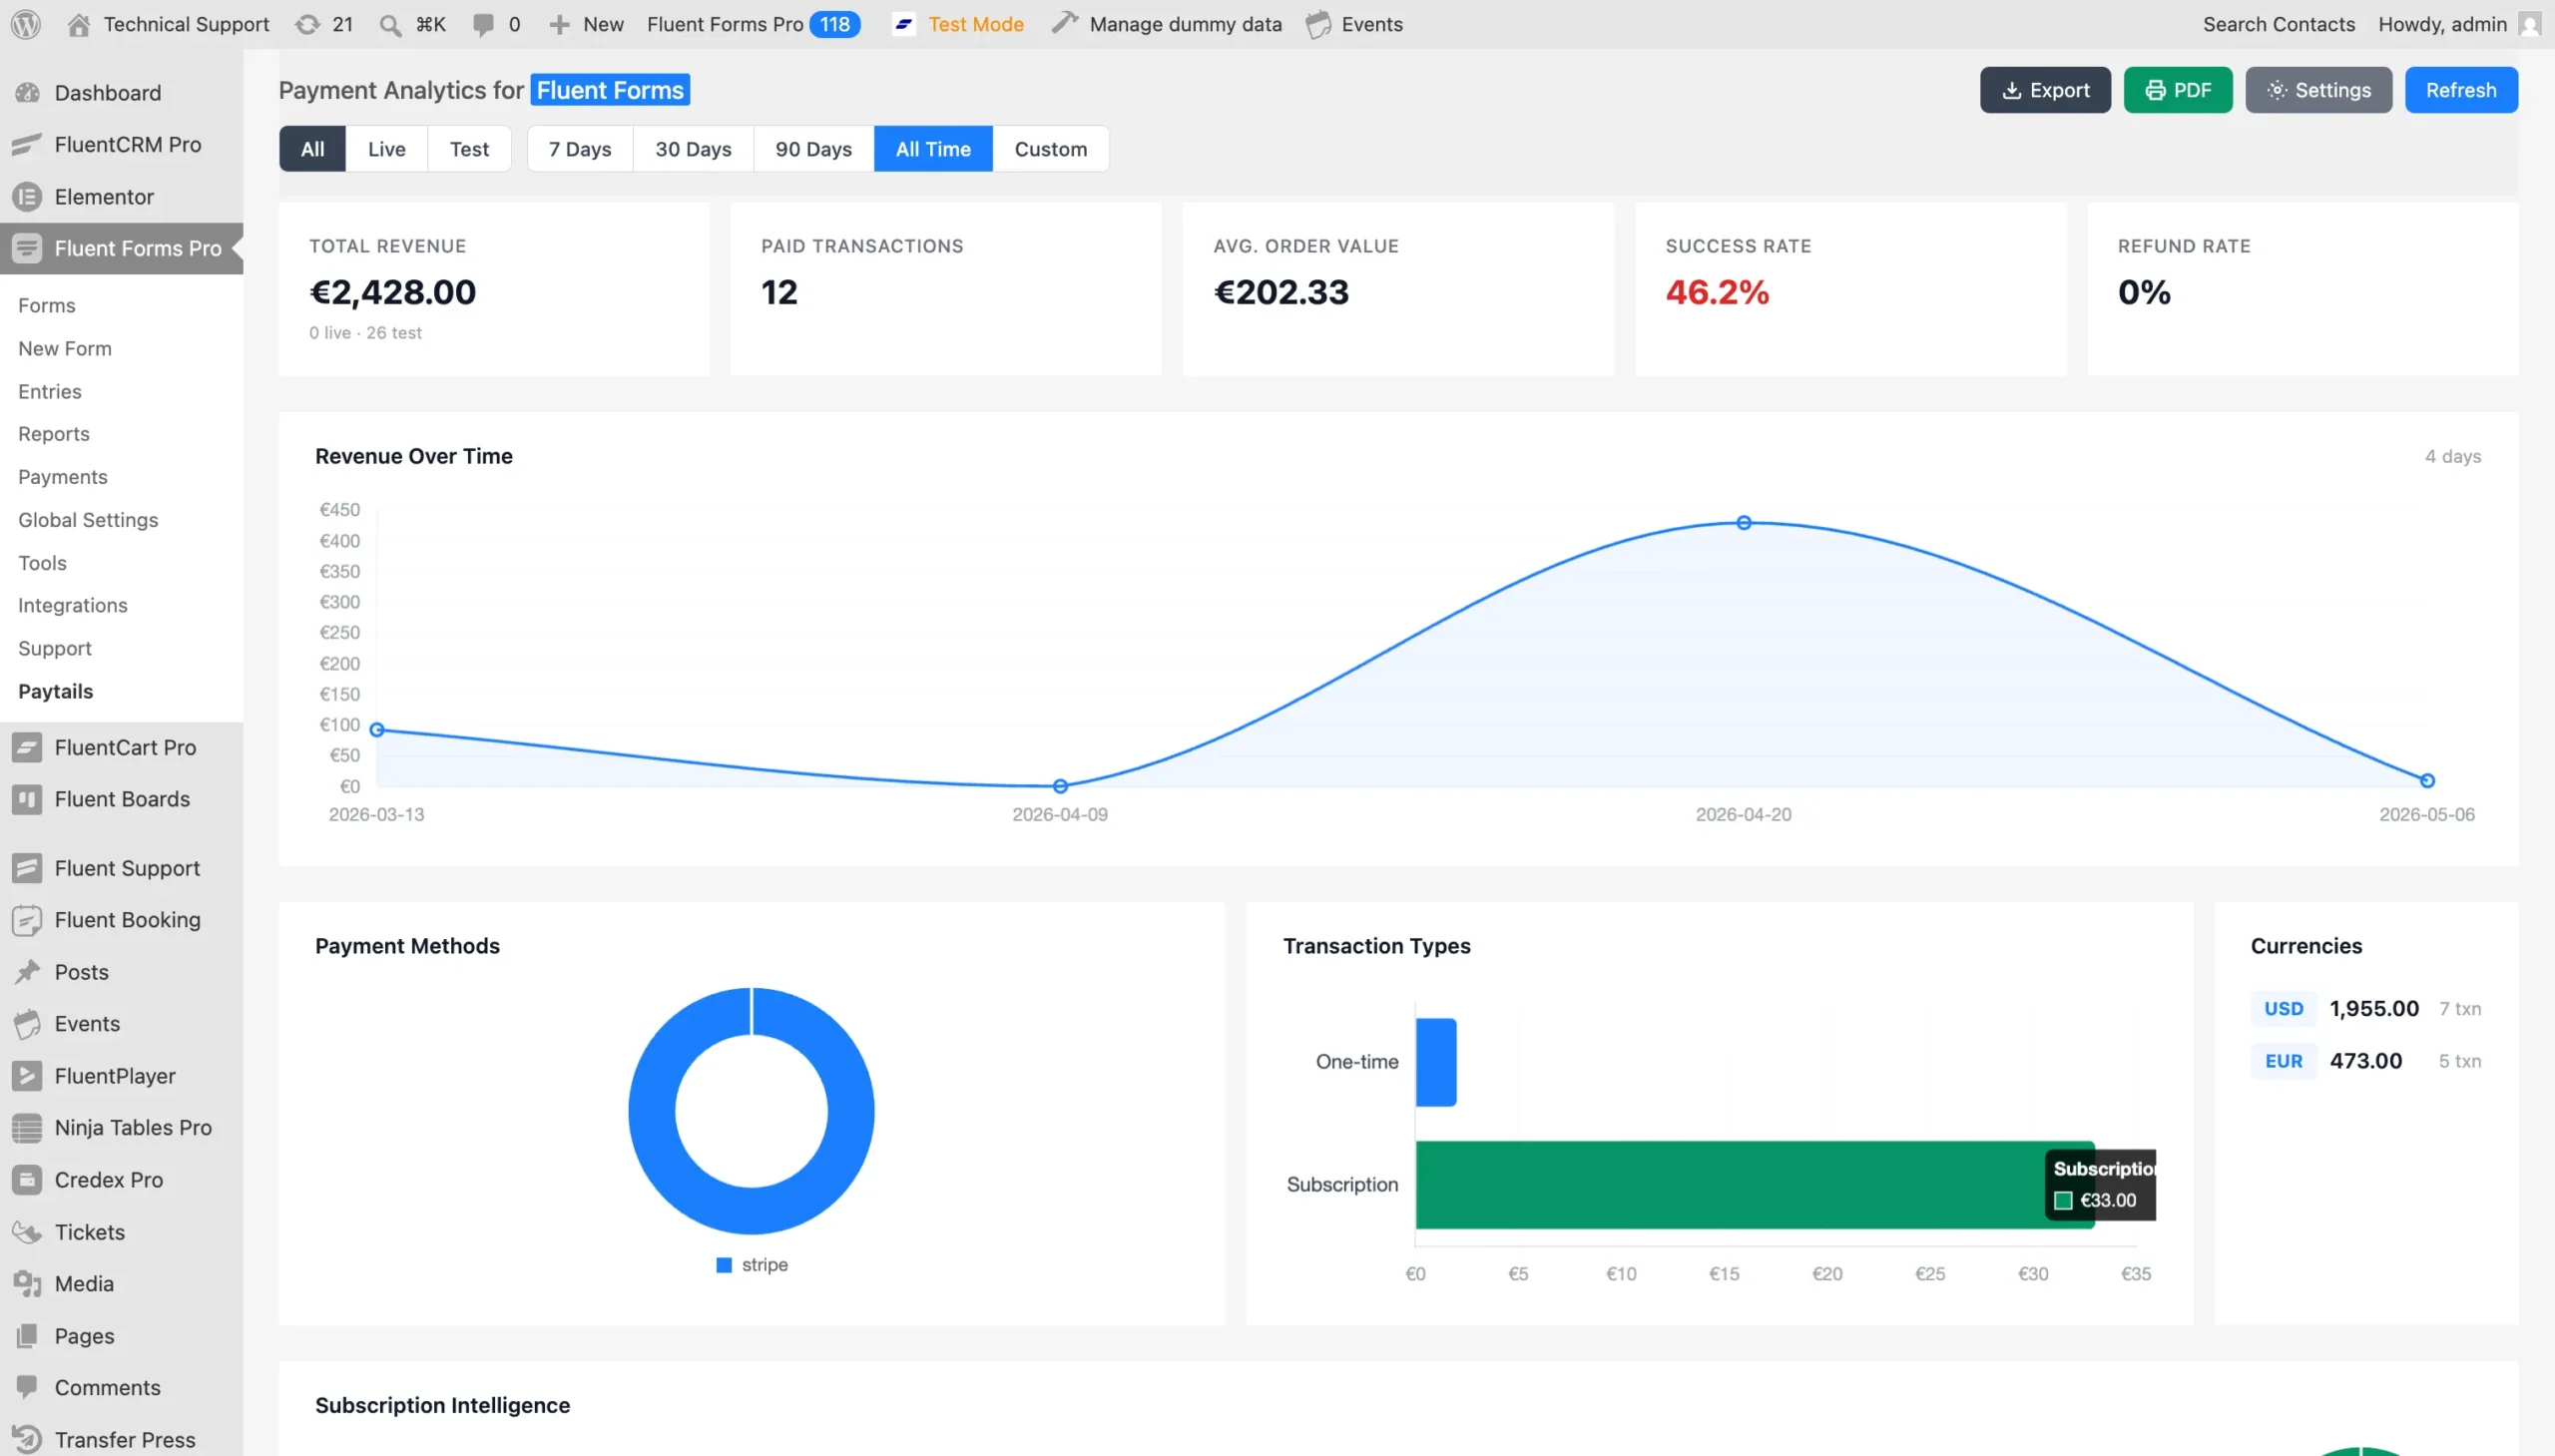Click the 2026-04-20 peak data point
Image resolution: width=2555 pixels, height=1456 pixels.
tap(1743, 523)
